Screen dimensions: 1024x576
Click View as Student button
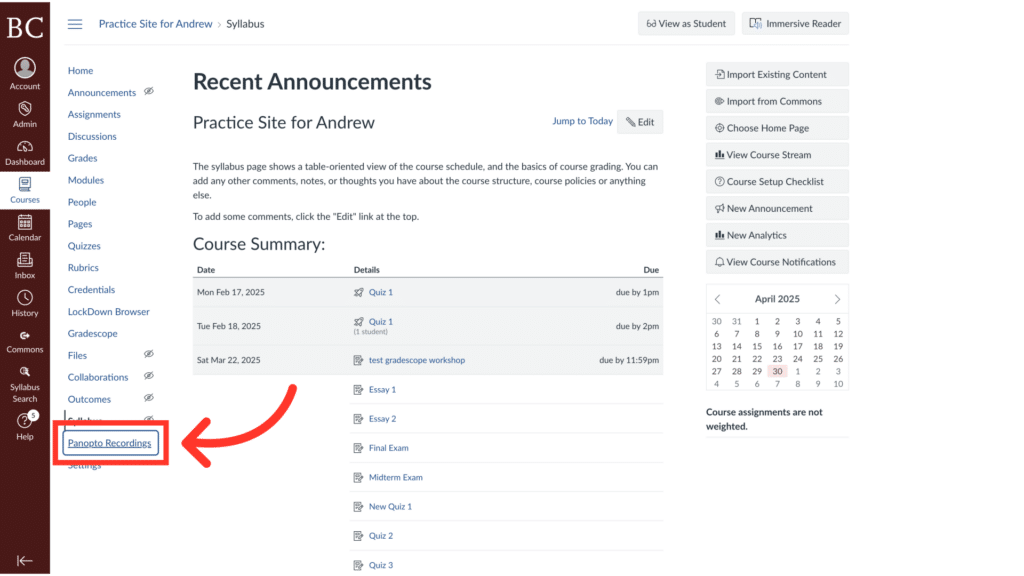pyautogui.click(x=686, y=24)
